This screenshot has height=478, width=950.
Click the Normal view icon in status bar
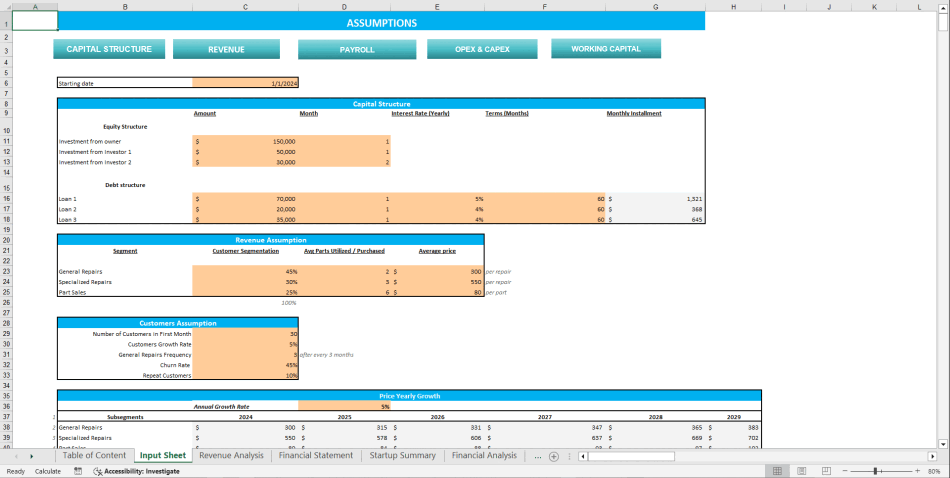click(x=776, y=471)
